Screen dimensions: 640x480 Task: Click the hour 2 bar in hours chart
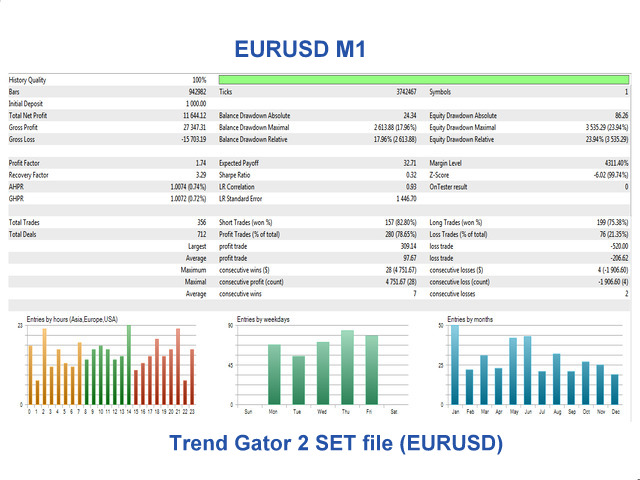point(44,367)
